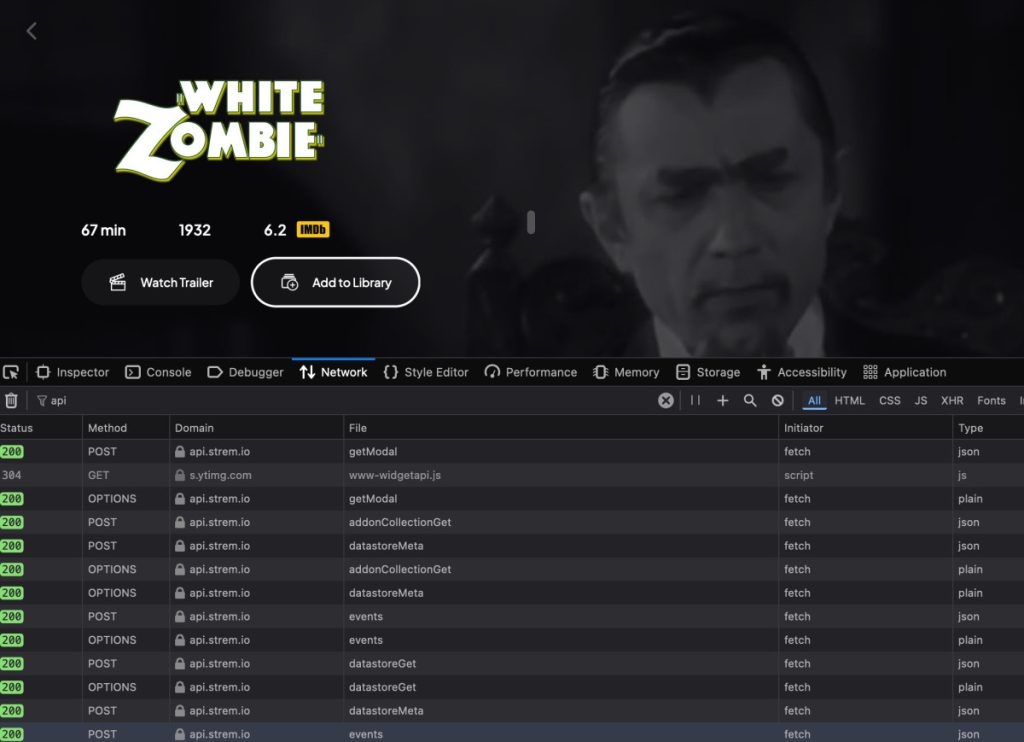
Task: Switch to the Performance tab
Action: (x=531, y=372)
